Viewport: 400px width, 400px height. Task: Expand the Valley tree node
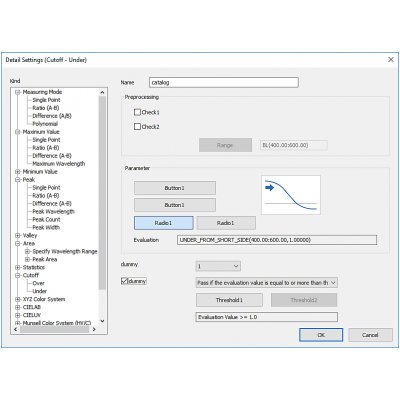[18, 235]
